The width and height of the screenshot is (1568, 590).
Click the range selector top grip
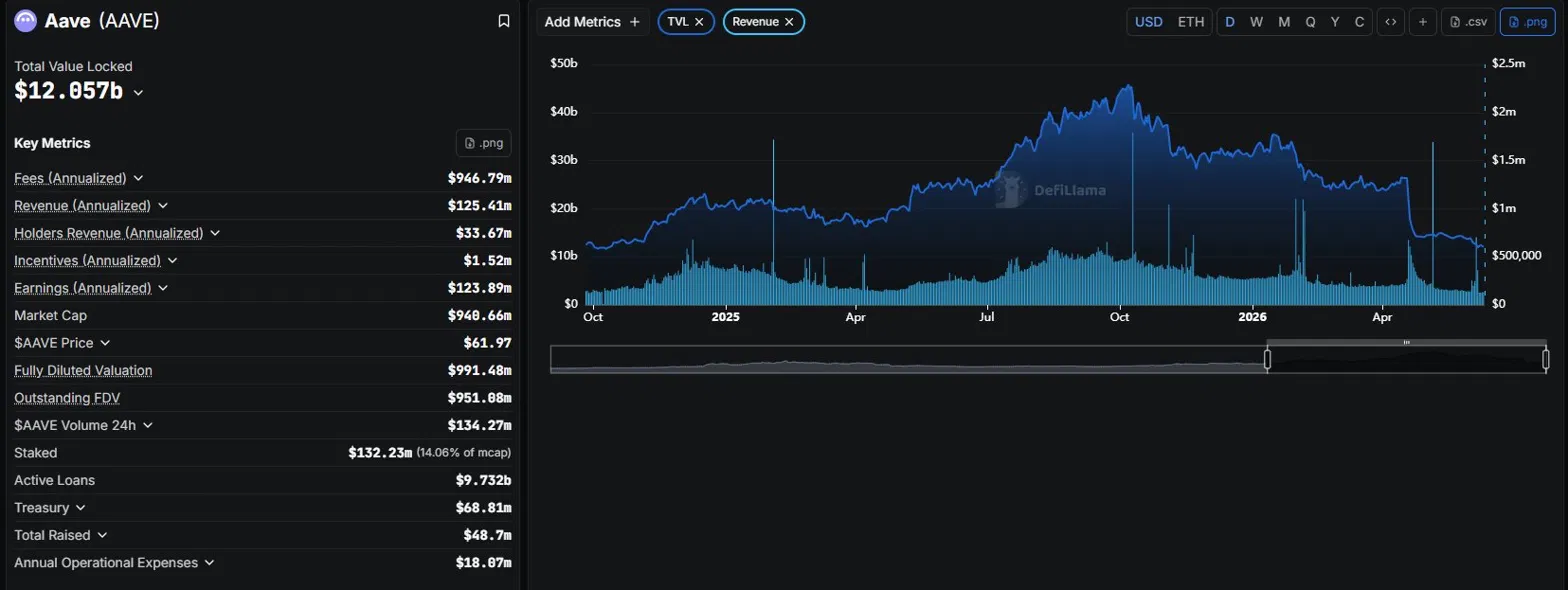1406,342
